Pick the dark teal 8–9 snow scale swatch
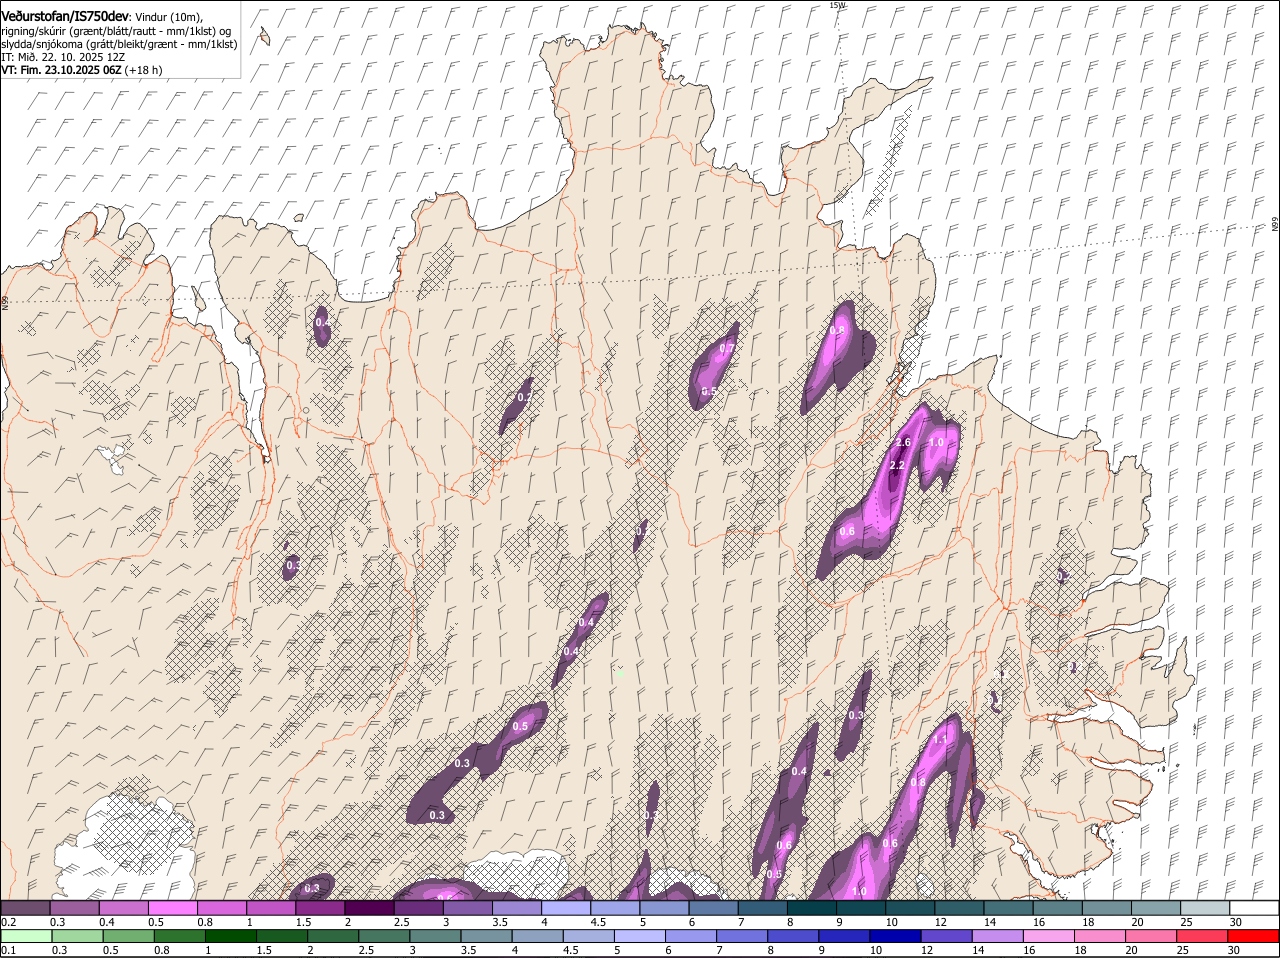 click(x=812, y=908)
